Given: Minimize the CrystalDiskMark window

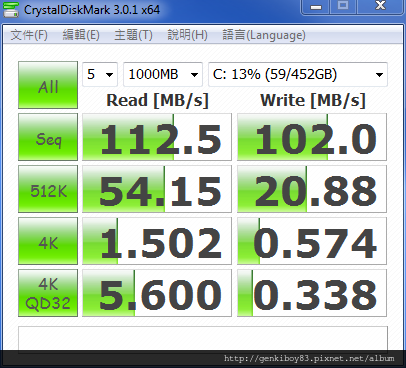Looking at the screenshot, I should [316, 7].
